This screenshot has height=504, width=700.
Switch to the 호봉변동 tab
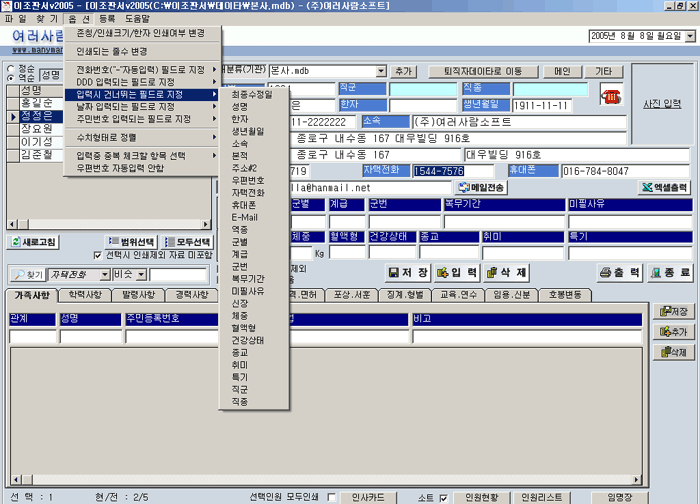[x=571, y=295]
